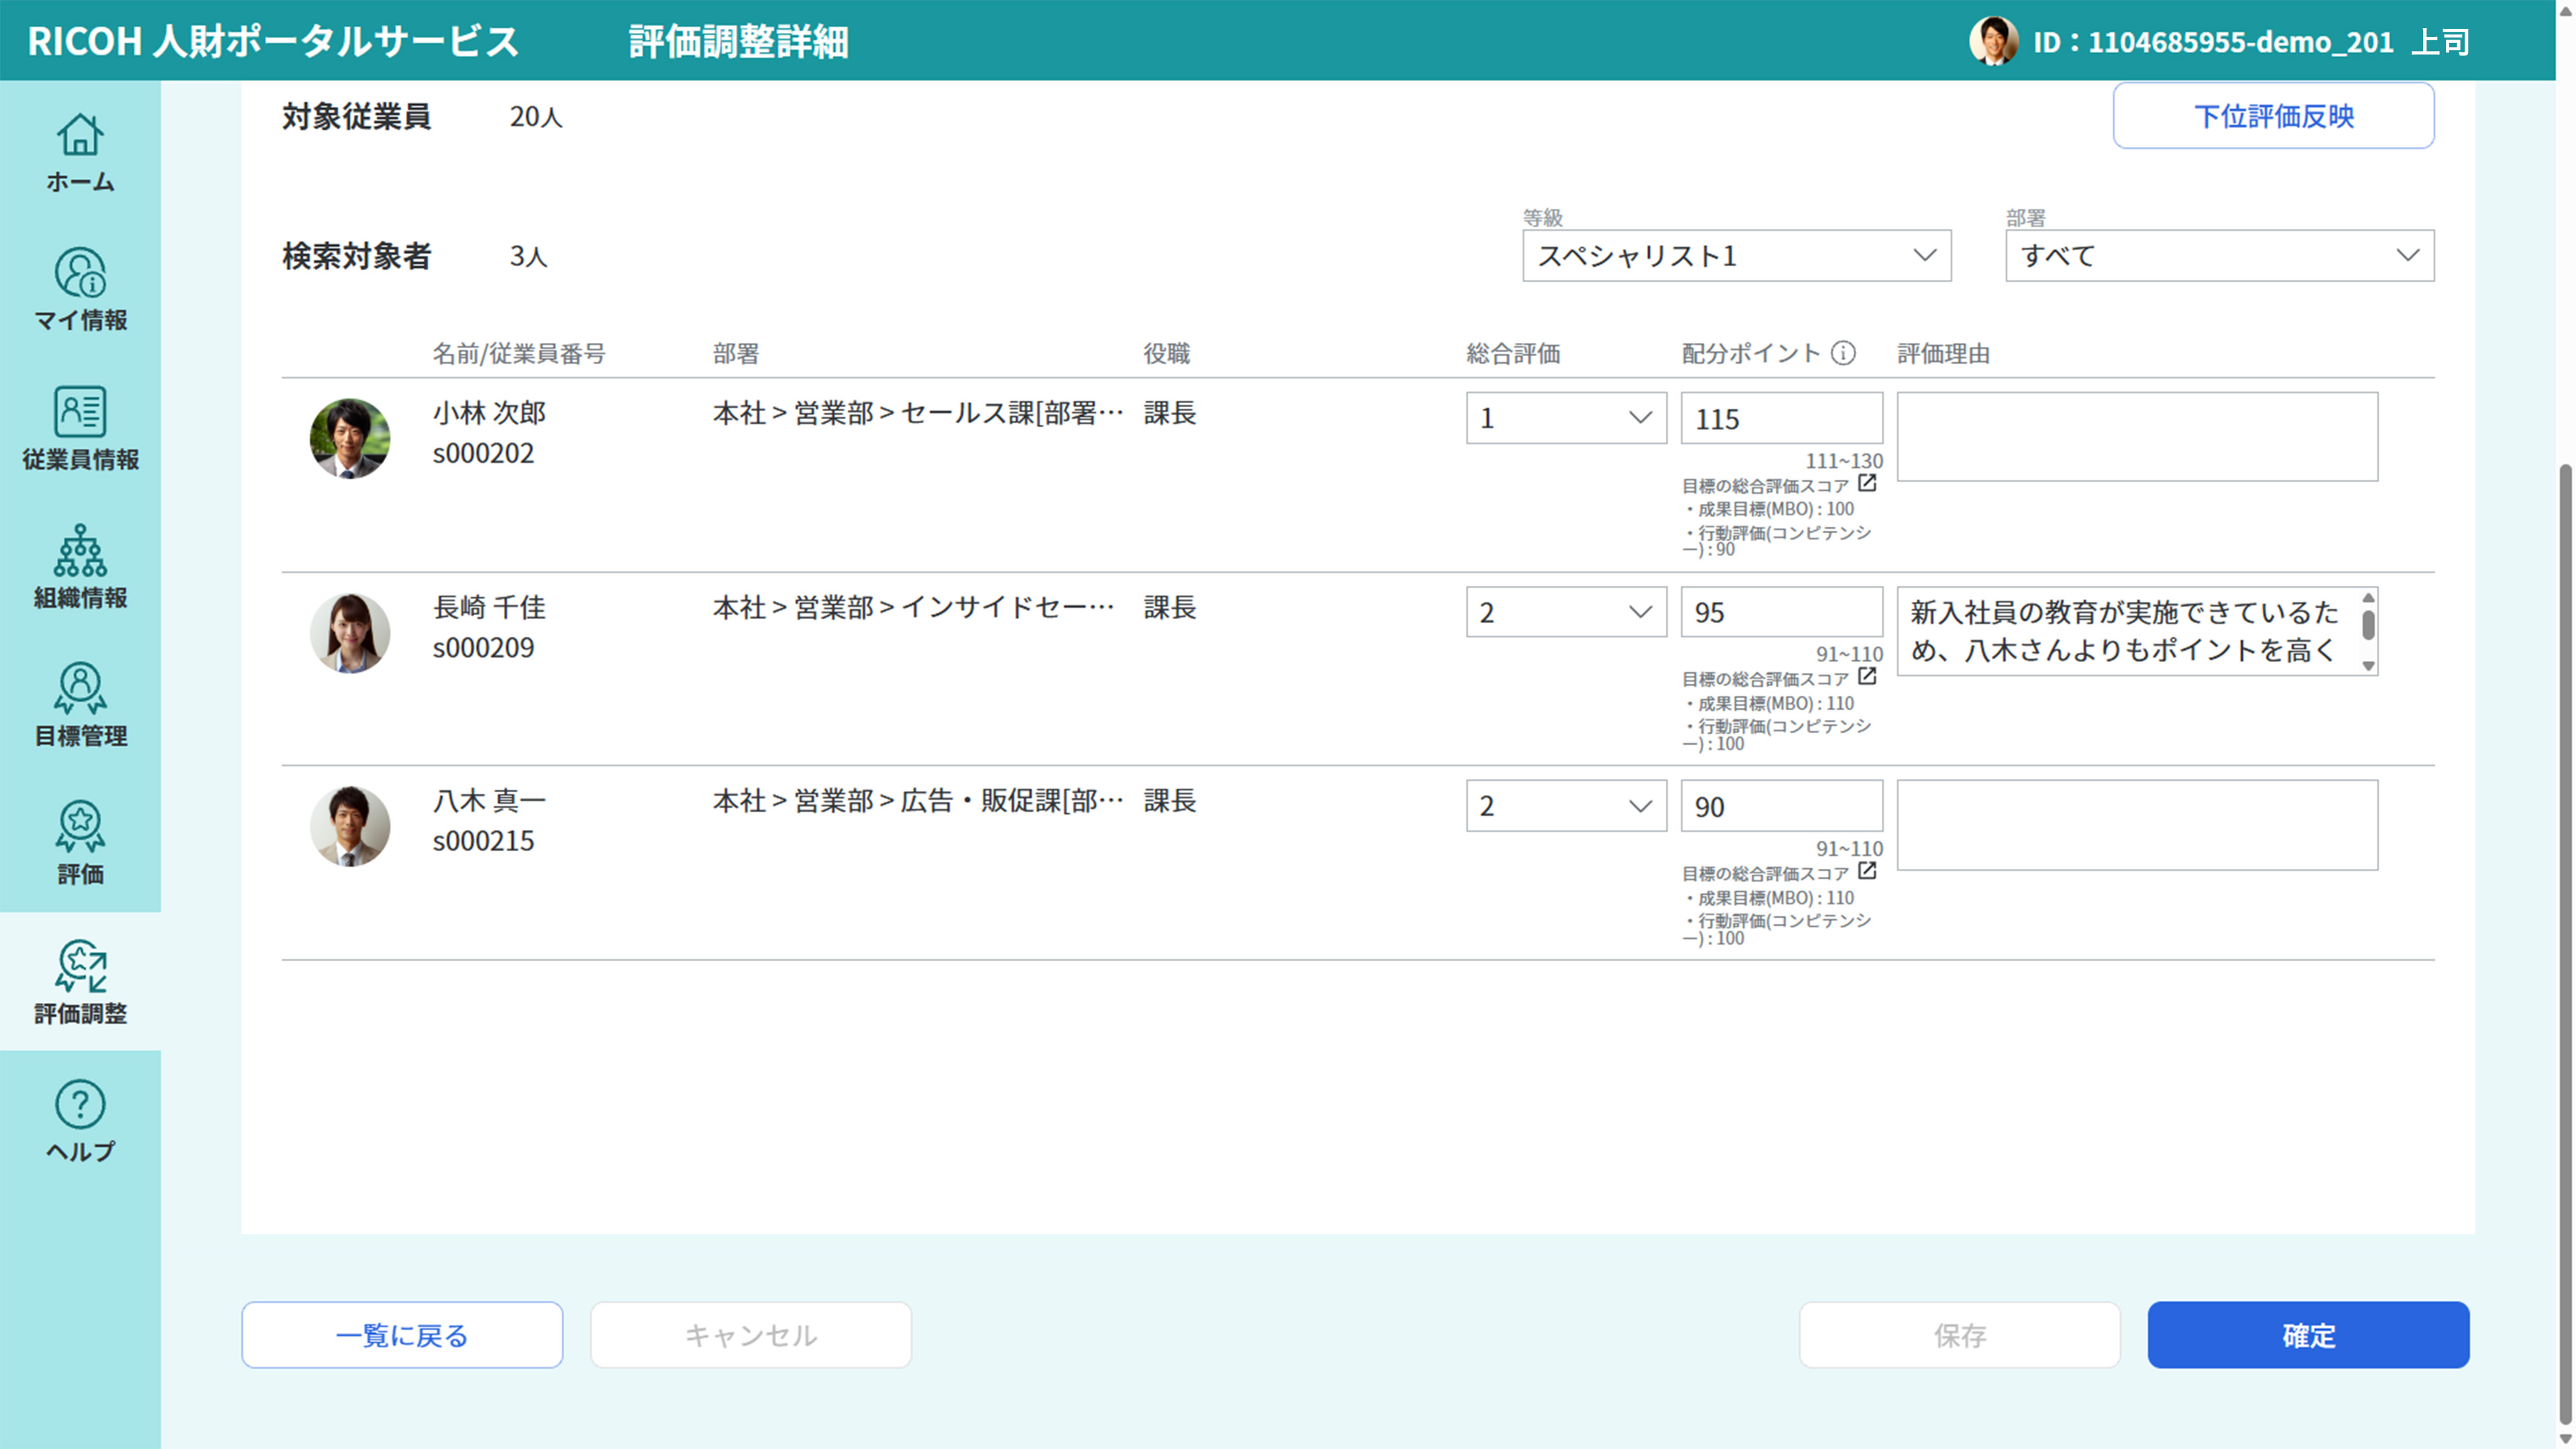Select 評価調整 sidebar menu item
Screen dimensions: 2576x1449
tap(80, 981)
